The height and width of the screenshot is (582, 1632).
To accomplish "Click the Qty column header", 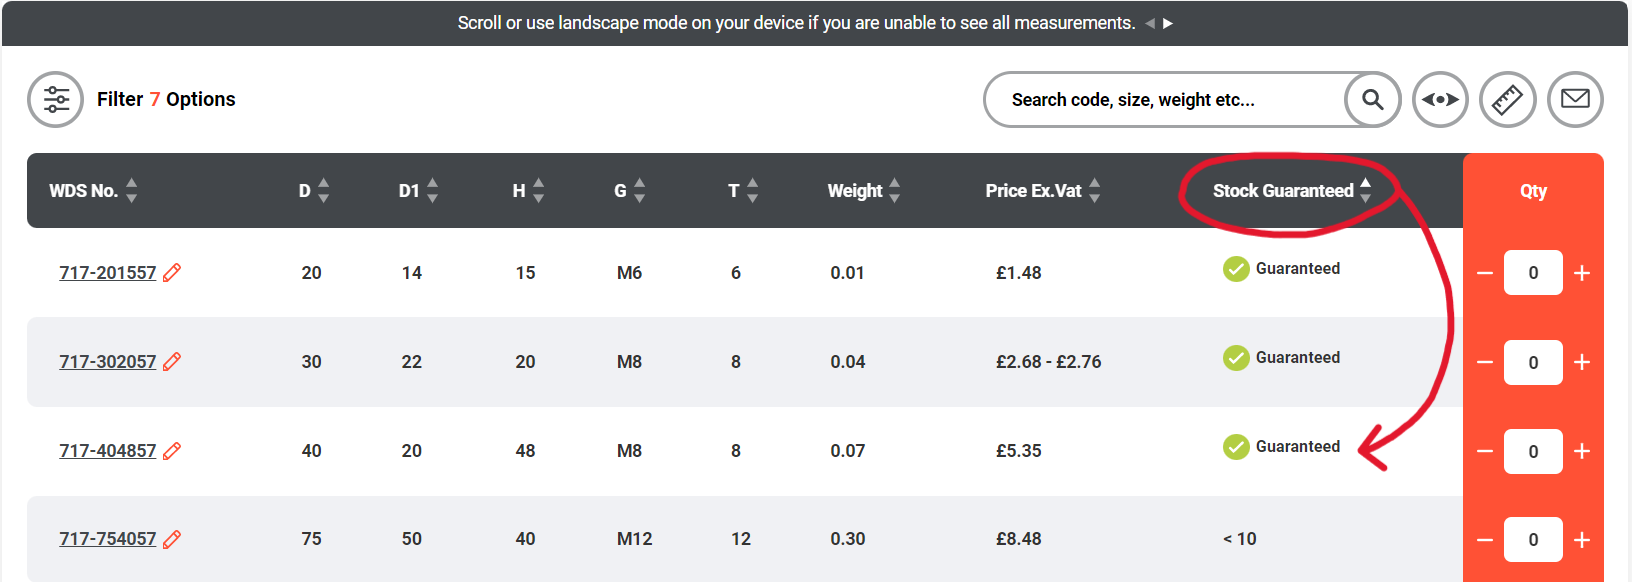I will (x=1533, y=190).
